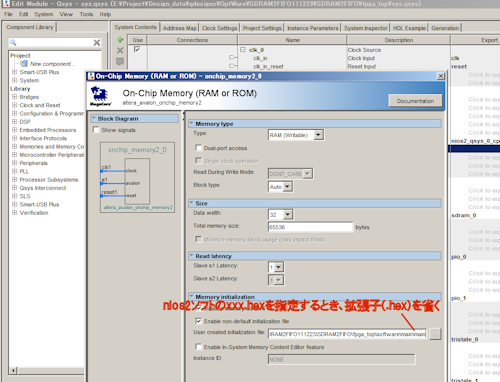500x382 pixels.
Task: Open the System menu
Action: [x=44, y=14]
